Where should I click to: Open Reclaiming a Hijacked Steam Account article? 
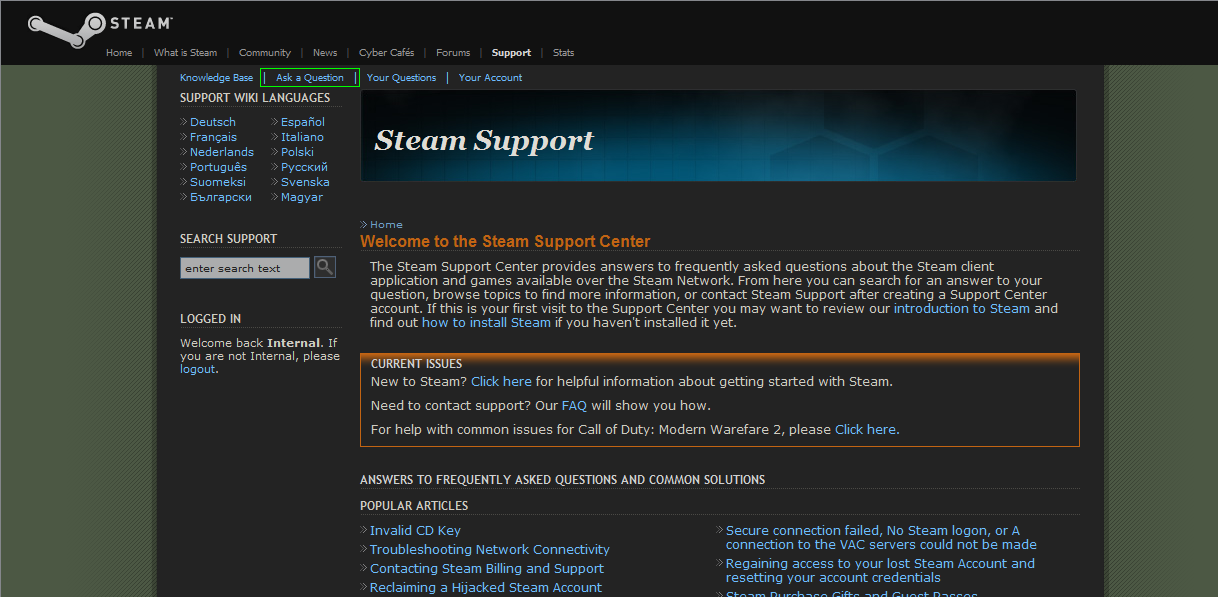[486, 588]
